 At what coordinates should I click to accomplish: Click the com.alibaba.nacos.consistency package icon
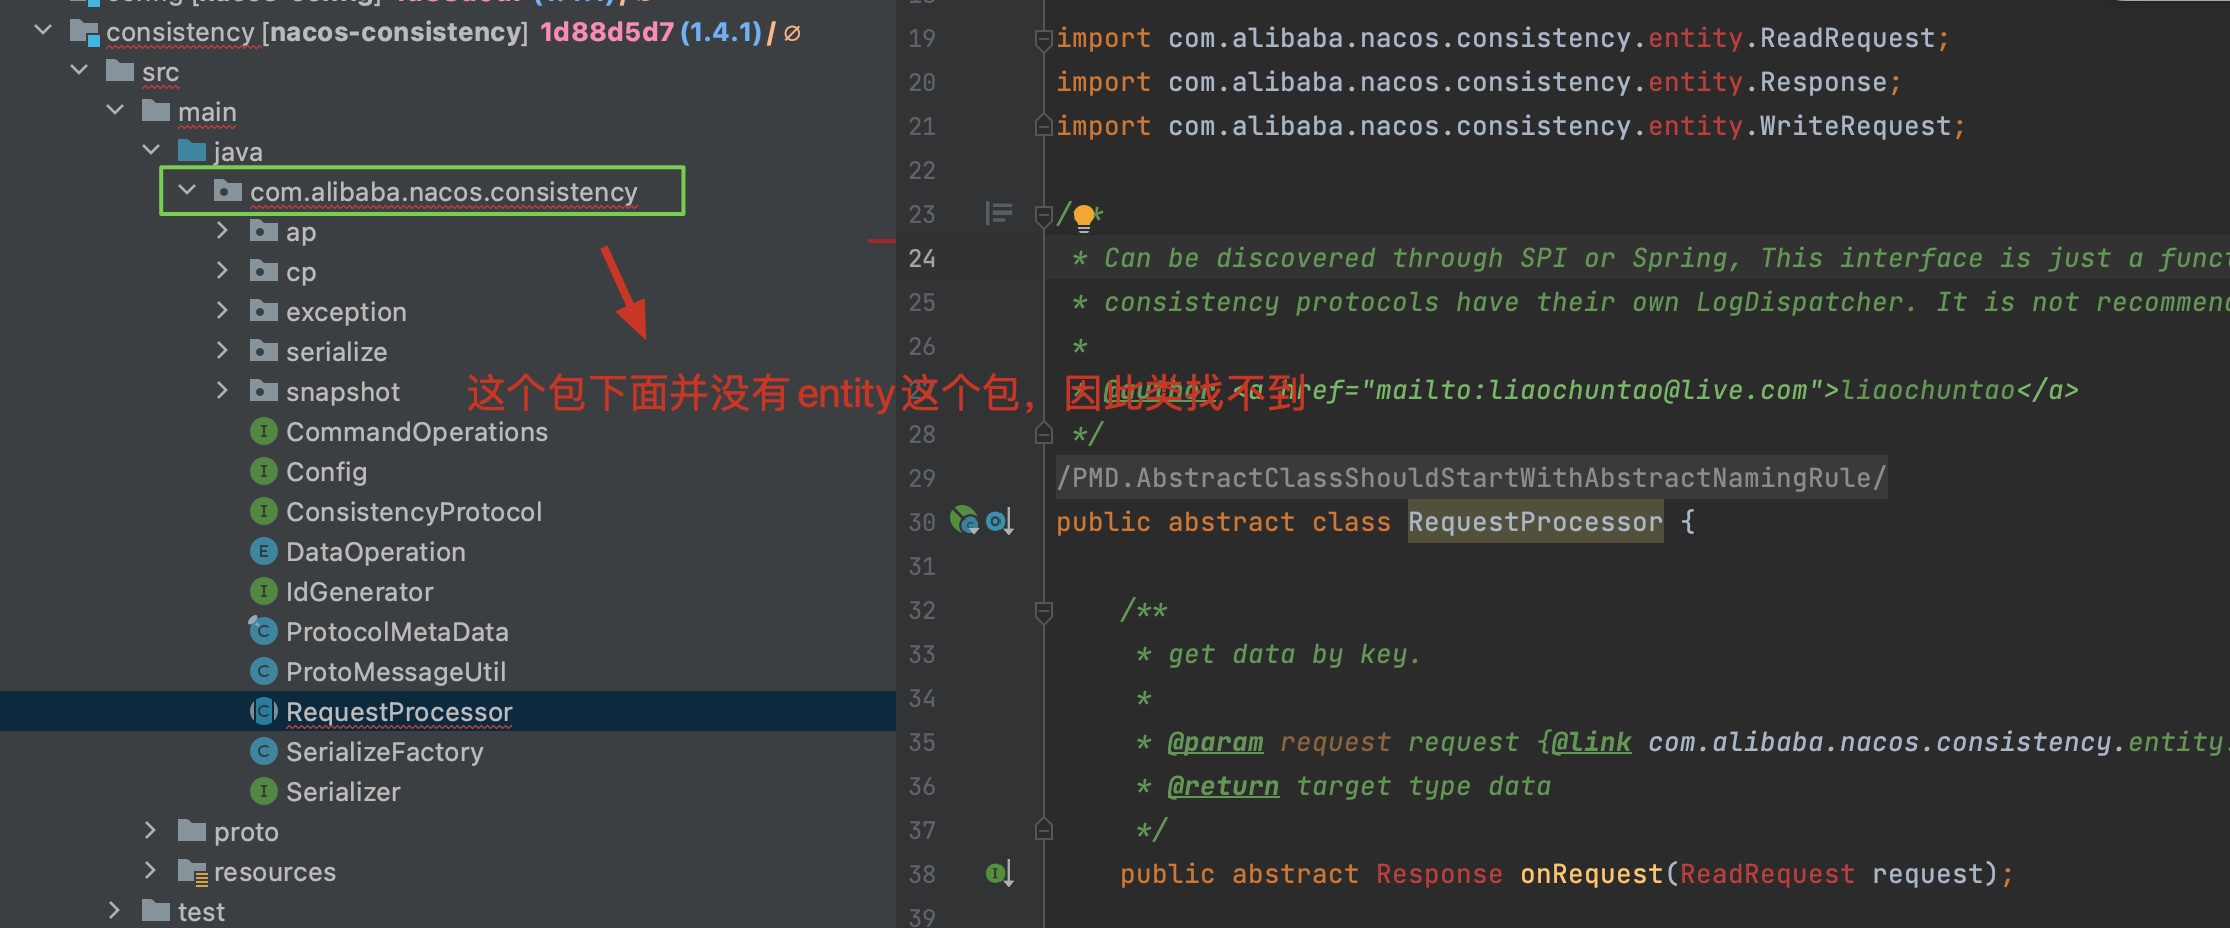[228, 190]
